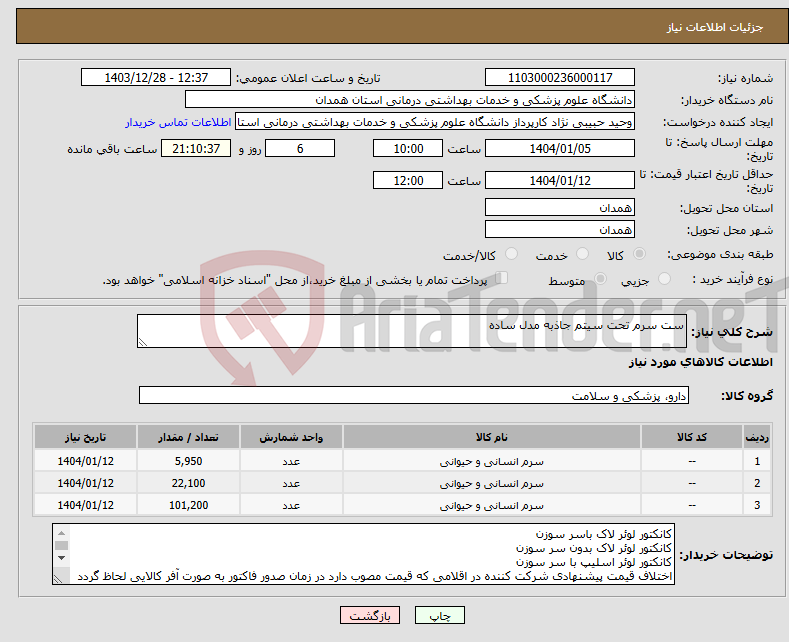Click the چاپ (print) button
This screenshot has width=789, height=642.
[439, 615]
